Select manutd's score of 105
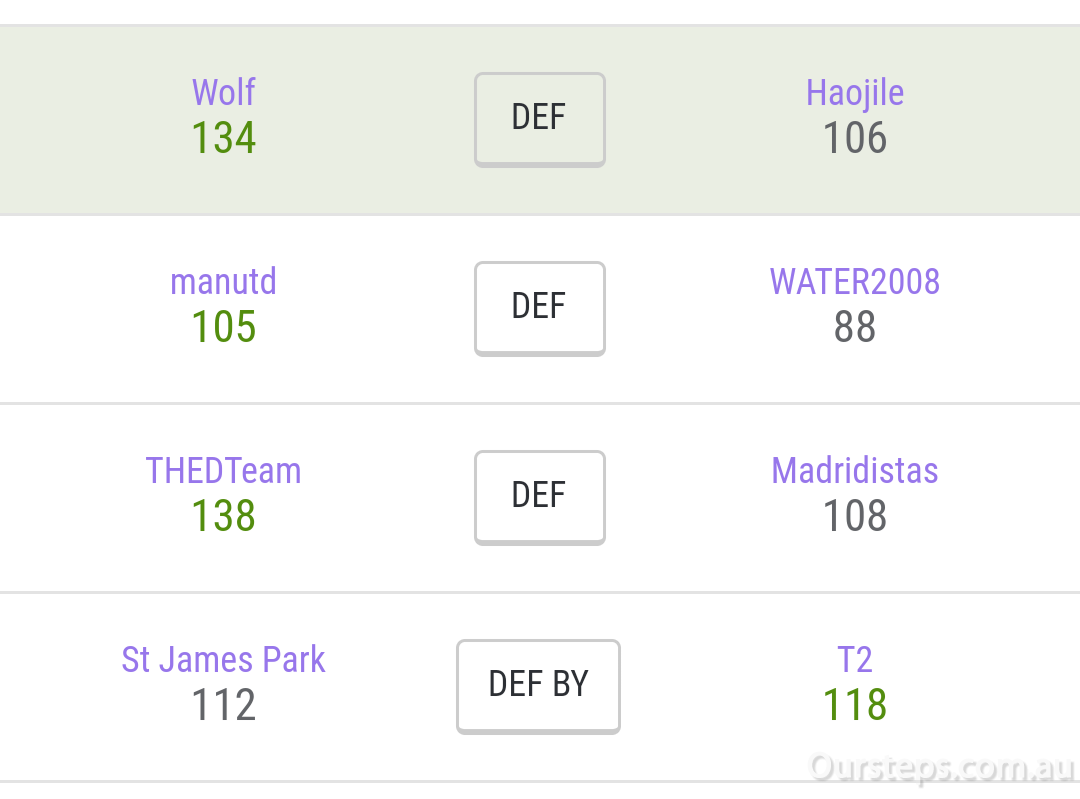The image size is (1080, 799). click(x=224, y=326)
